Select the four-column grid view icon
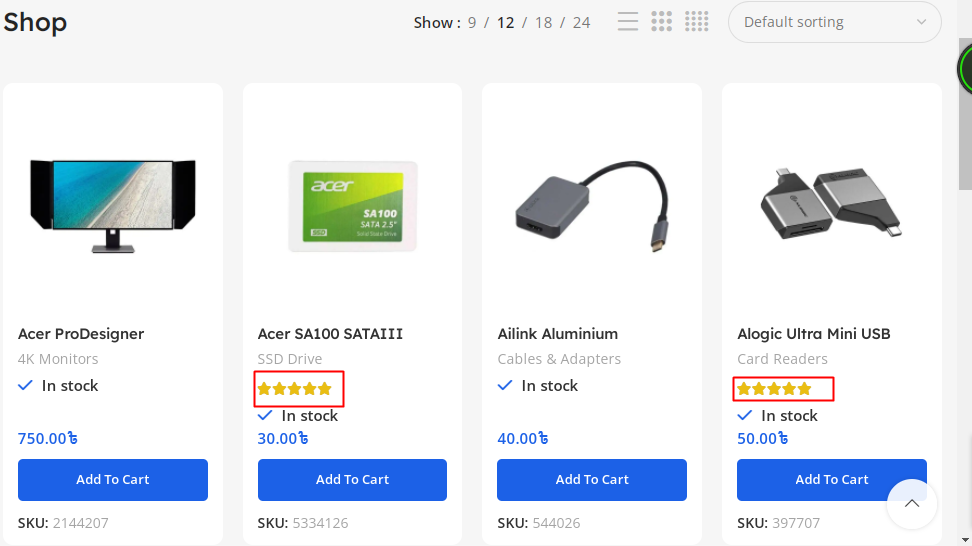This screenshot has height=546, width=972. (x=697, y=22)
